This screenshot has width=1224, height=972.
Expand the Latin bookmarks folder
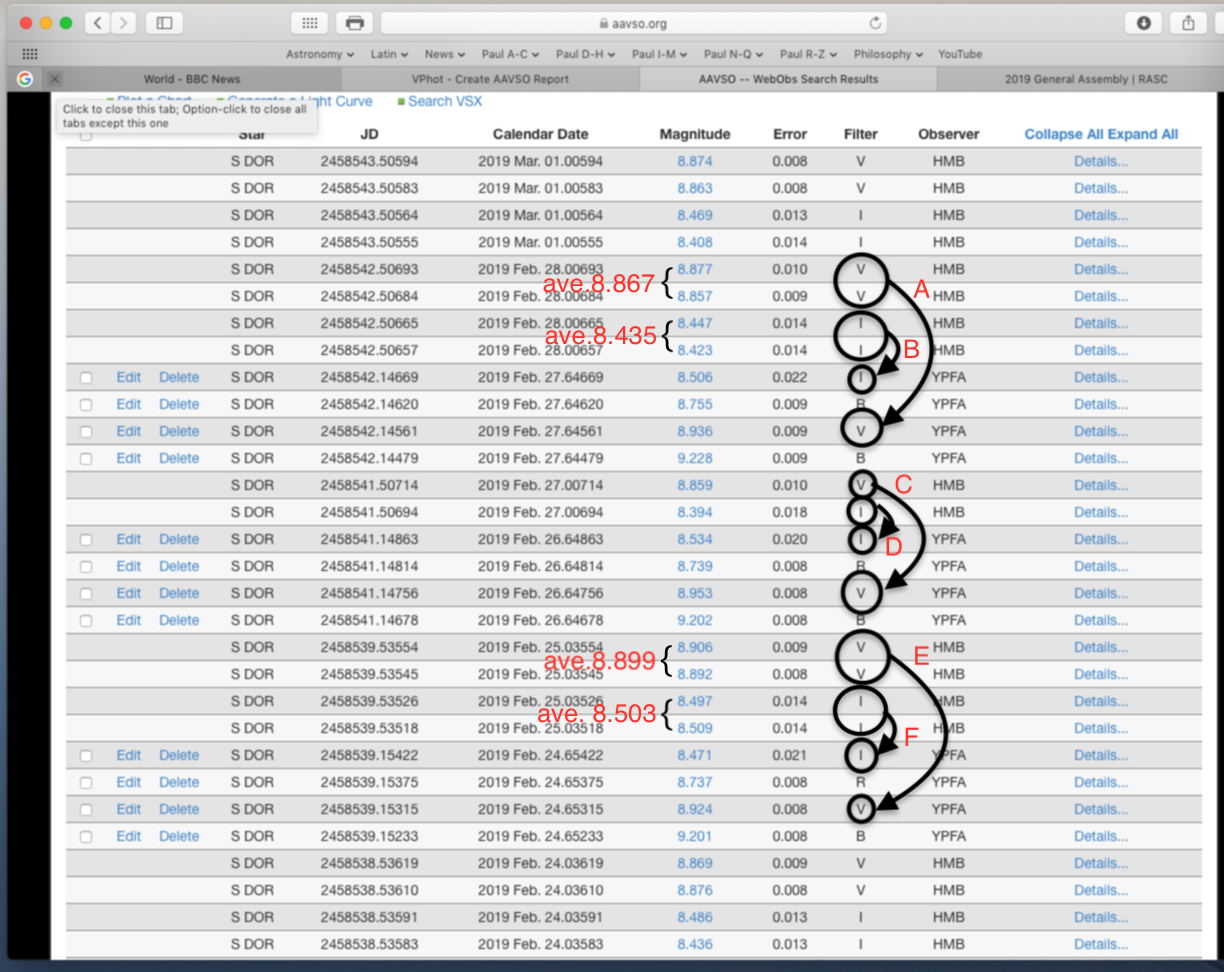click(x=389, y=54)
